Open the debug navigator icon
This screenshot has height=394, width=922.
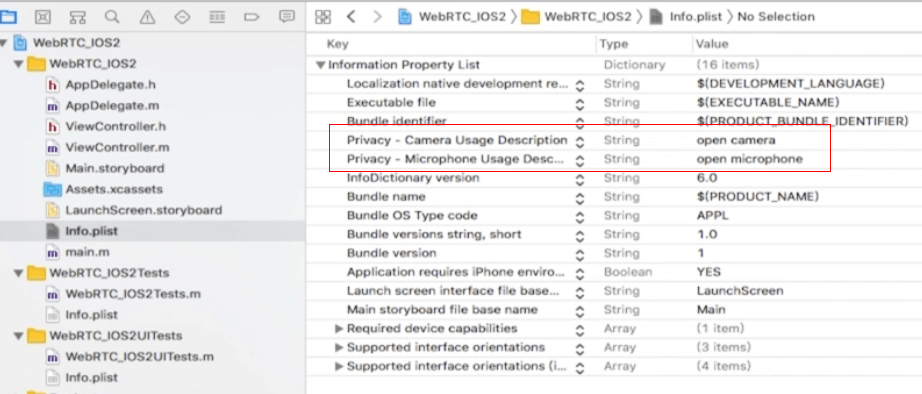coord(217,17)
